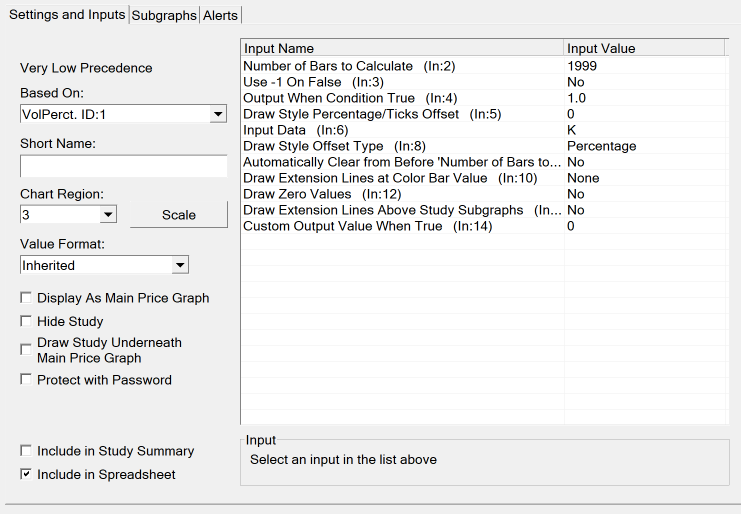Toggle Draw Study Underneath Main Price Graph
The width and height of the screenshot is (741, 514).
[x=26, y=349]
